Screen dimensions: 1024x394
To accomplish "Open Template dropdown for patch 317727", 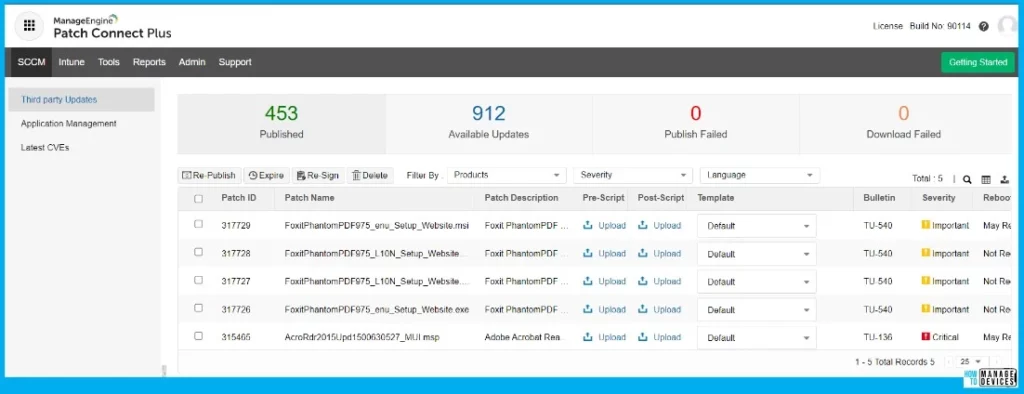I will tap(757, 282).
